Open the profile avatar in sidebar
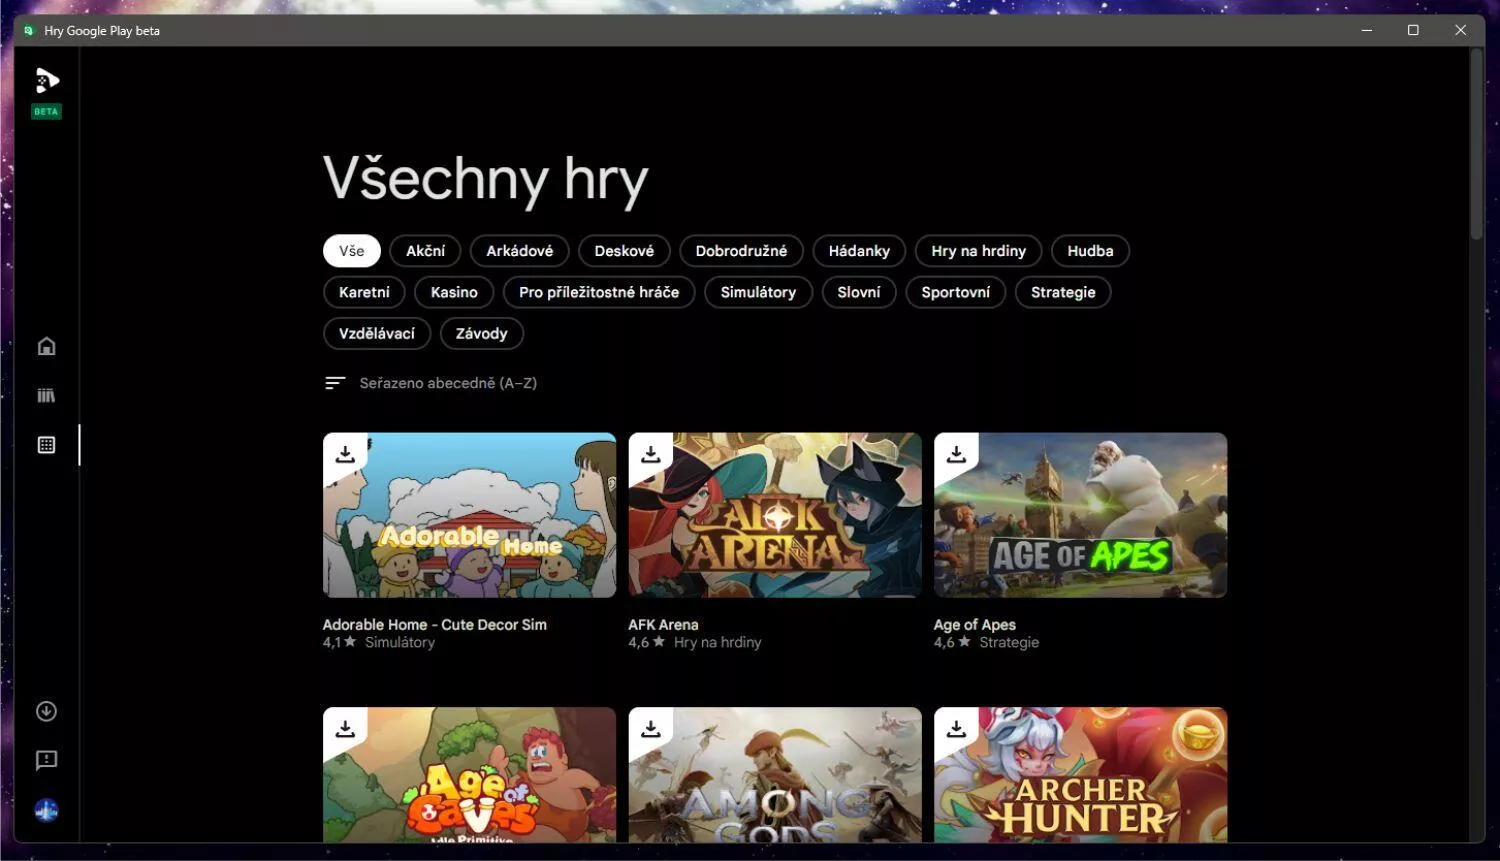 46,810
